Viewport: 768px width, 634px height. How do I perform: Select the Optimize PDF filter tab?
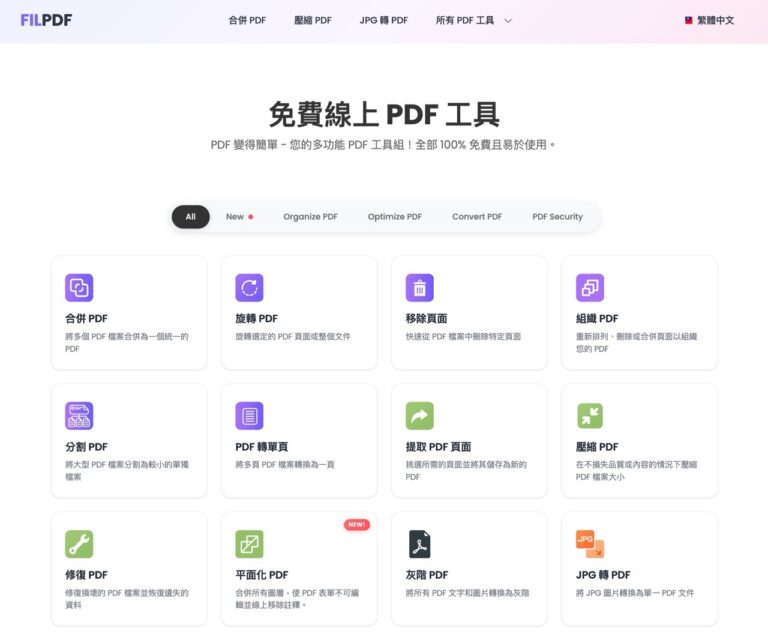pyautogui.click(x=395, y=217)
